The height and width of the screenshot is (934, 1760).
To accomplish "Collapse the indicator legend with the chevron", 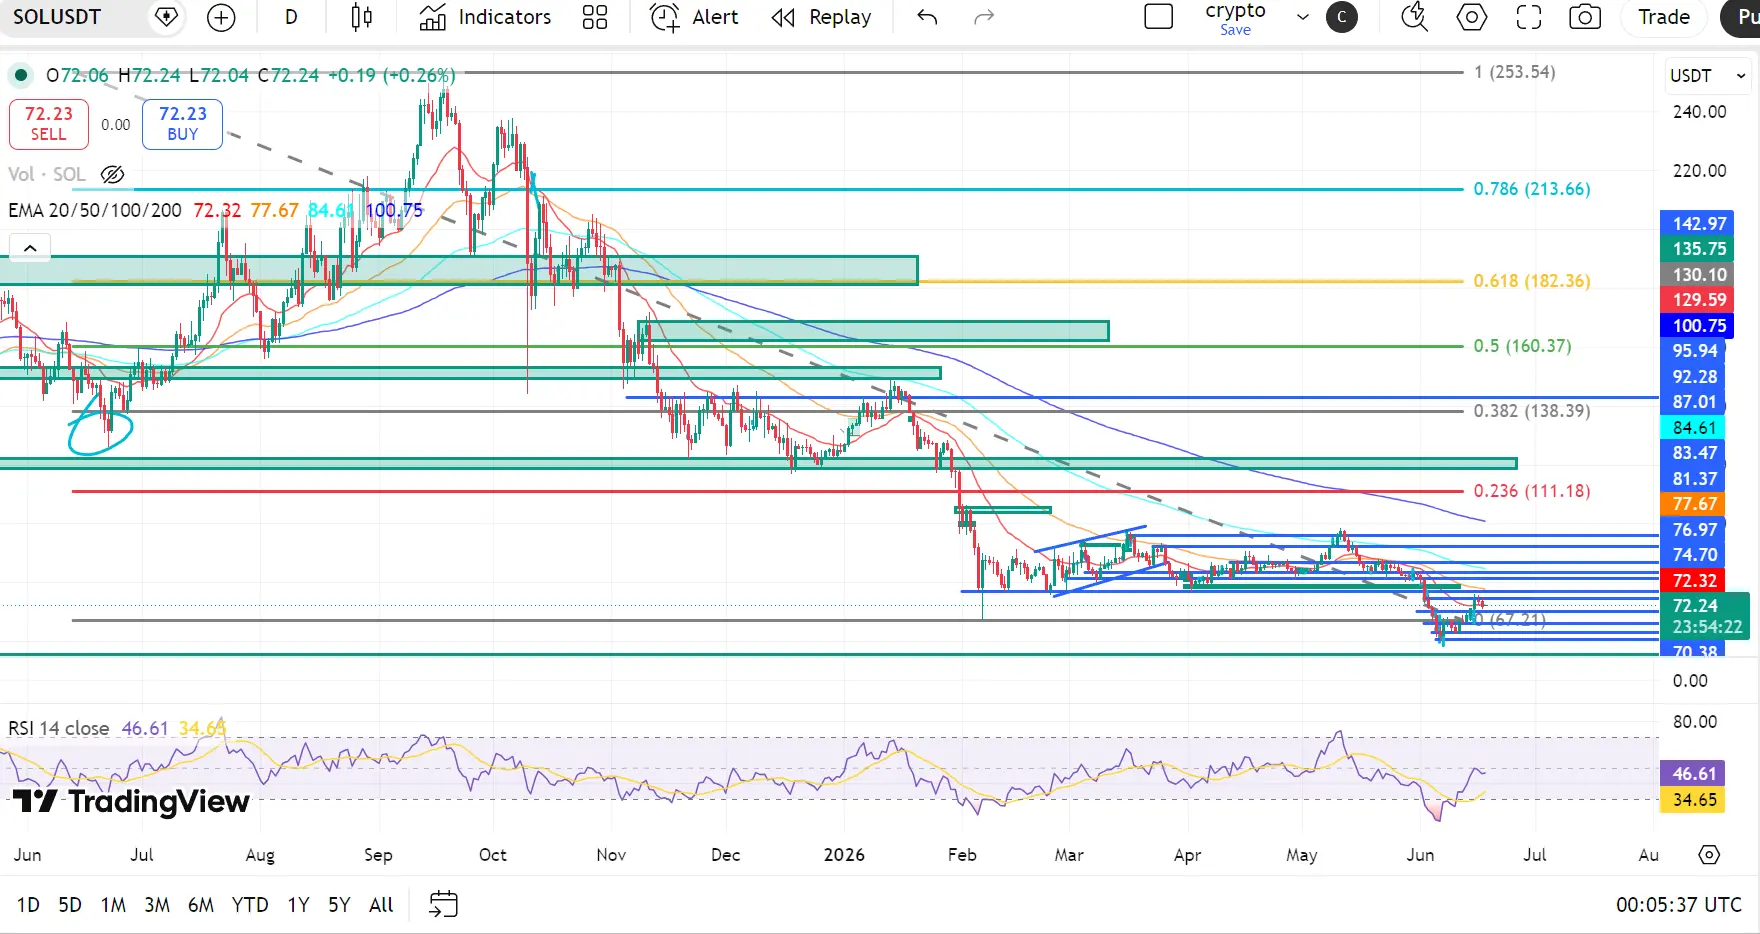I will 30,248.
